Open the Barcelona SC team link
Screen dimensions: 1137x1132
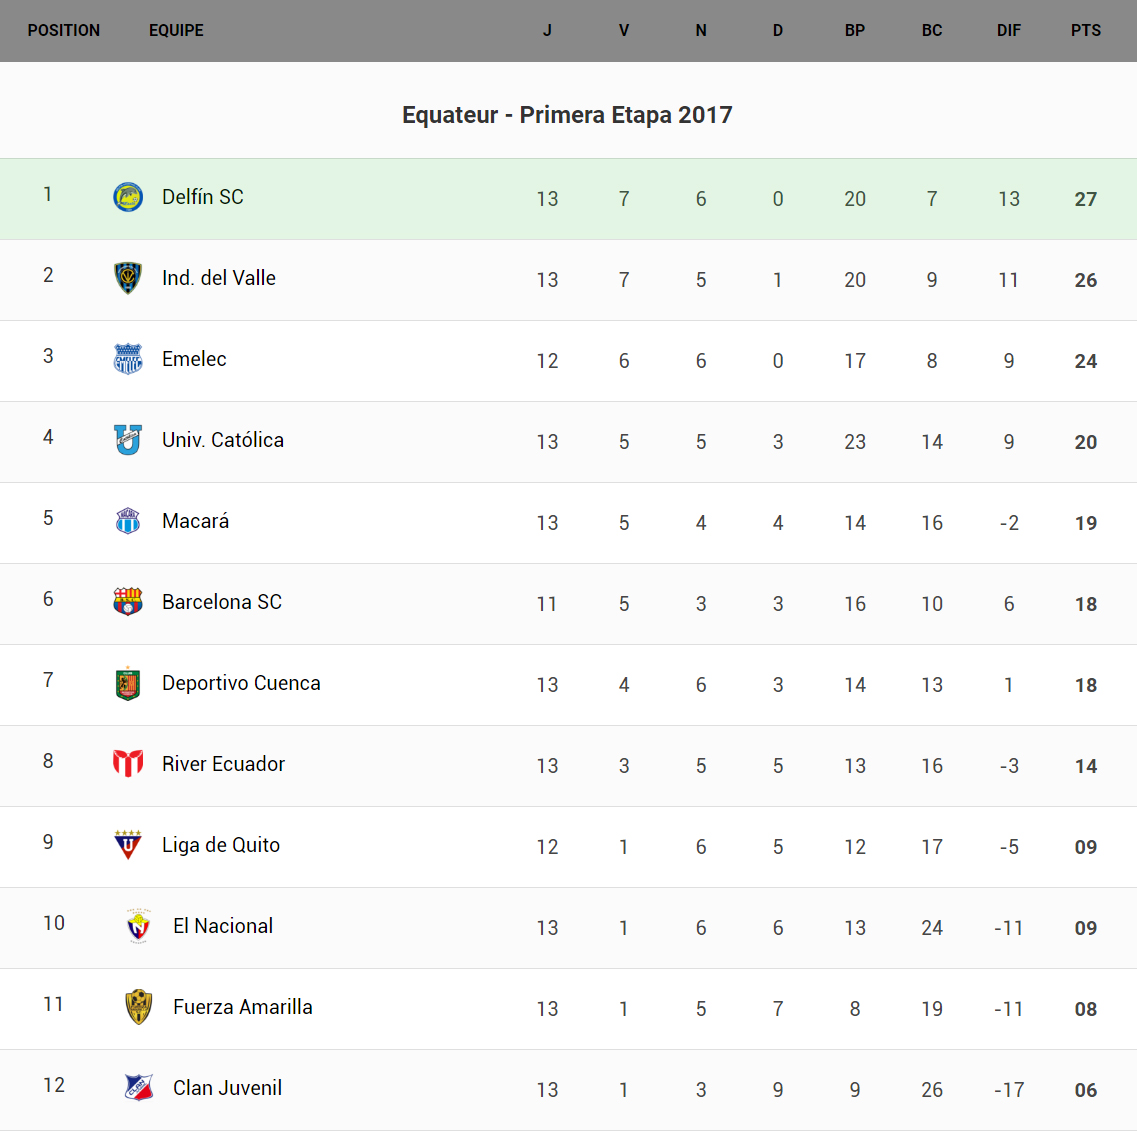point(222,602)
